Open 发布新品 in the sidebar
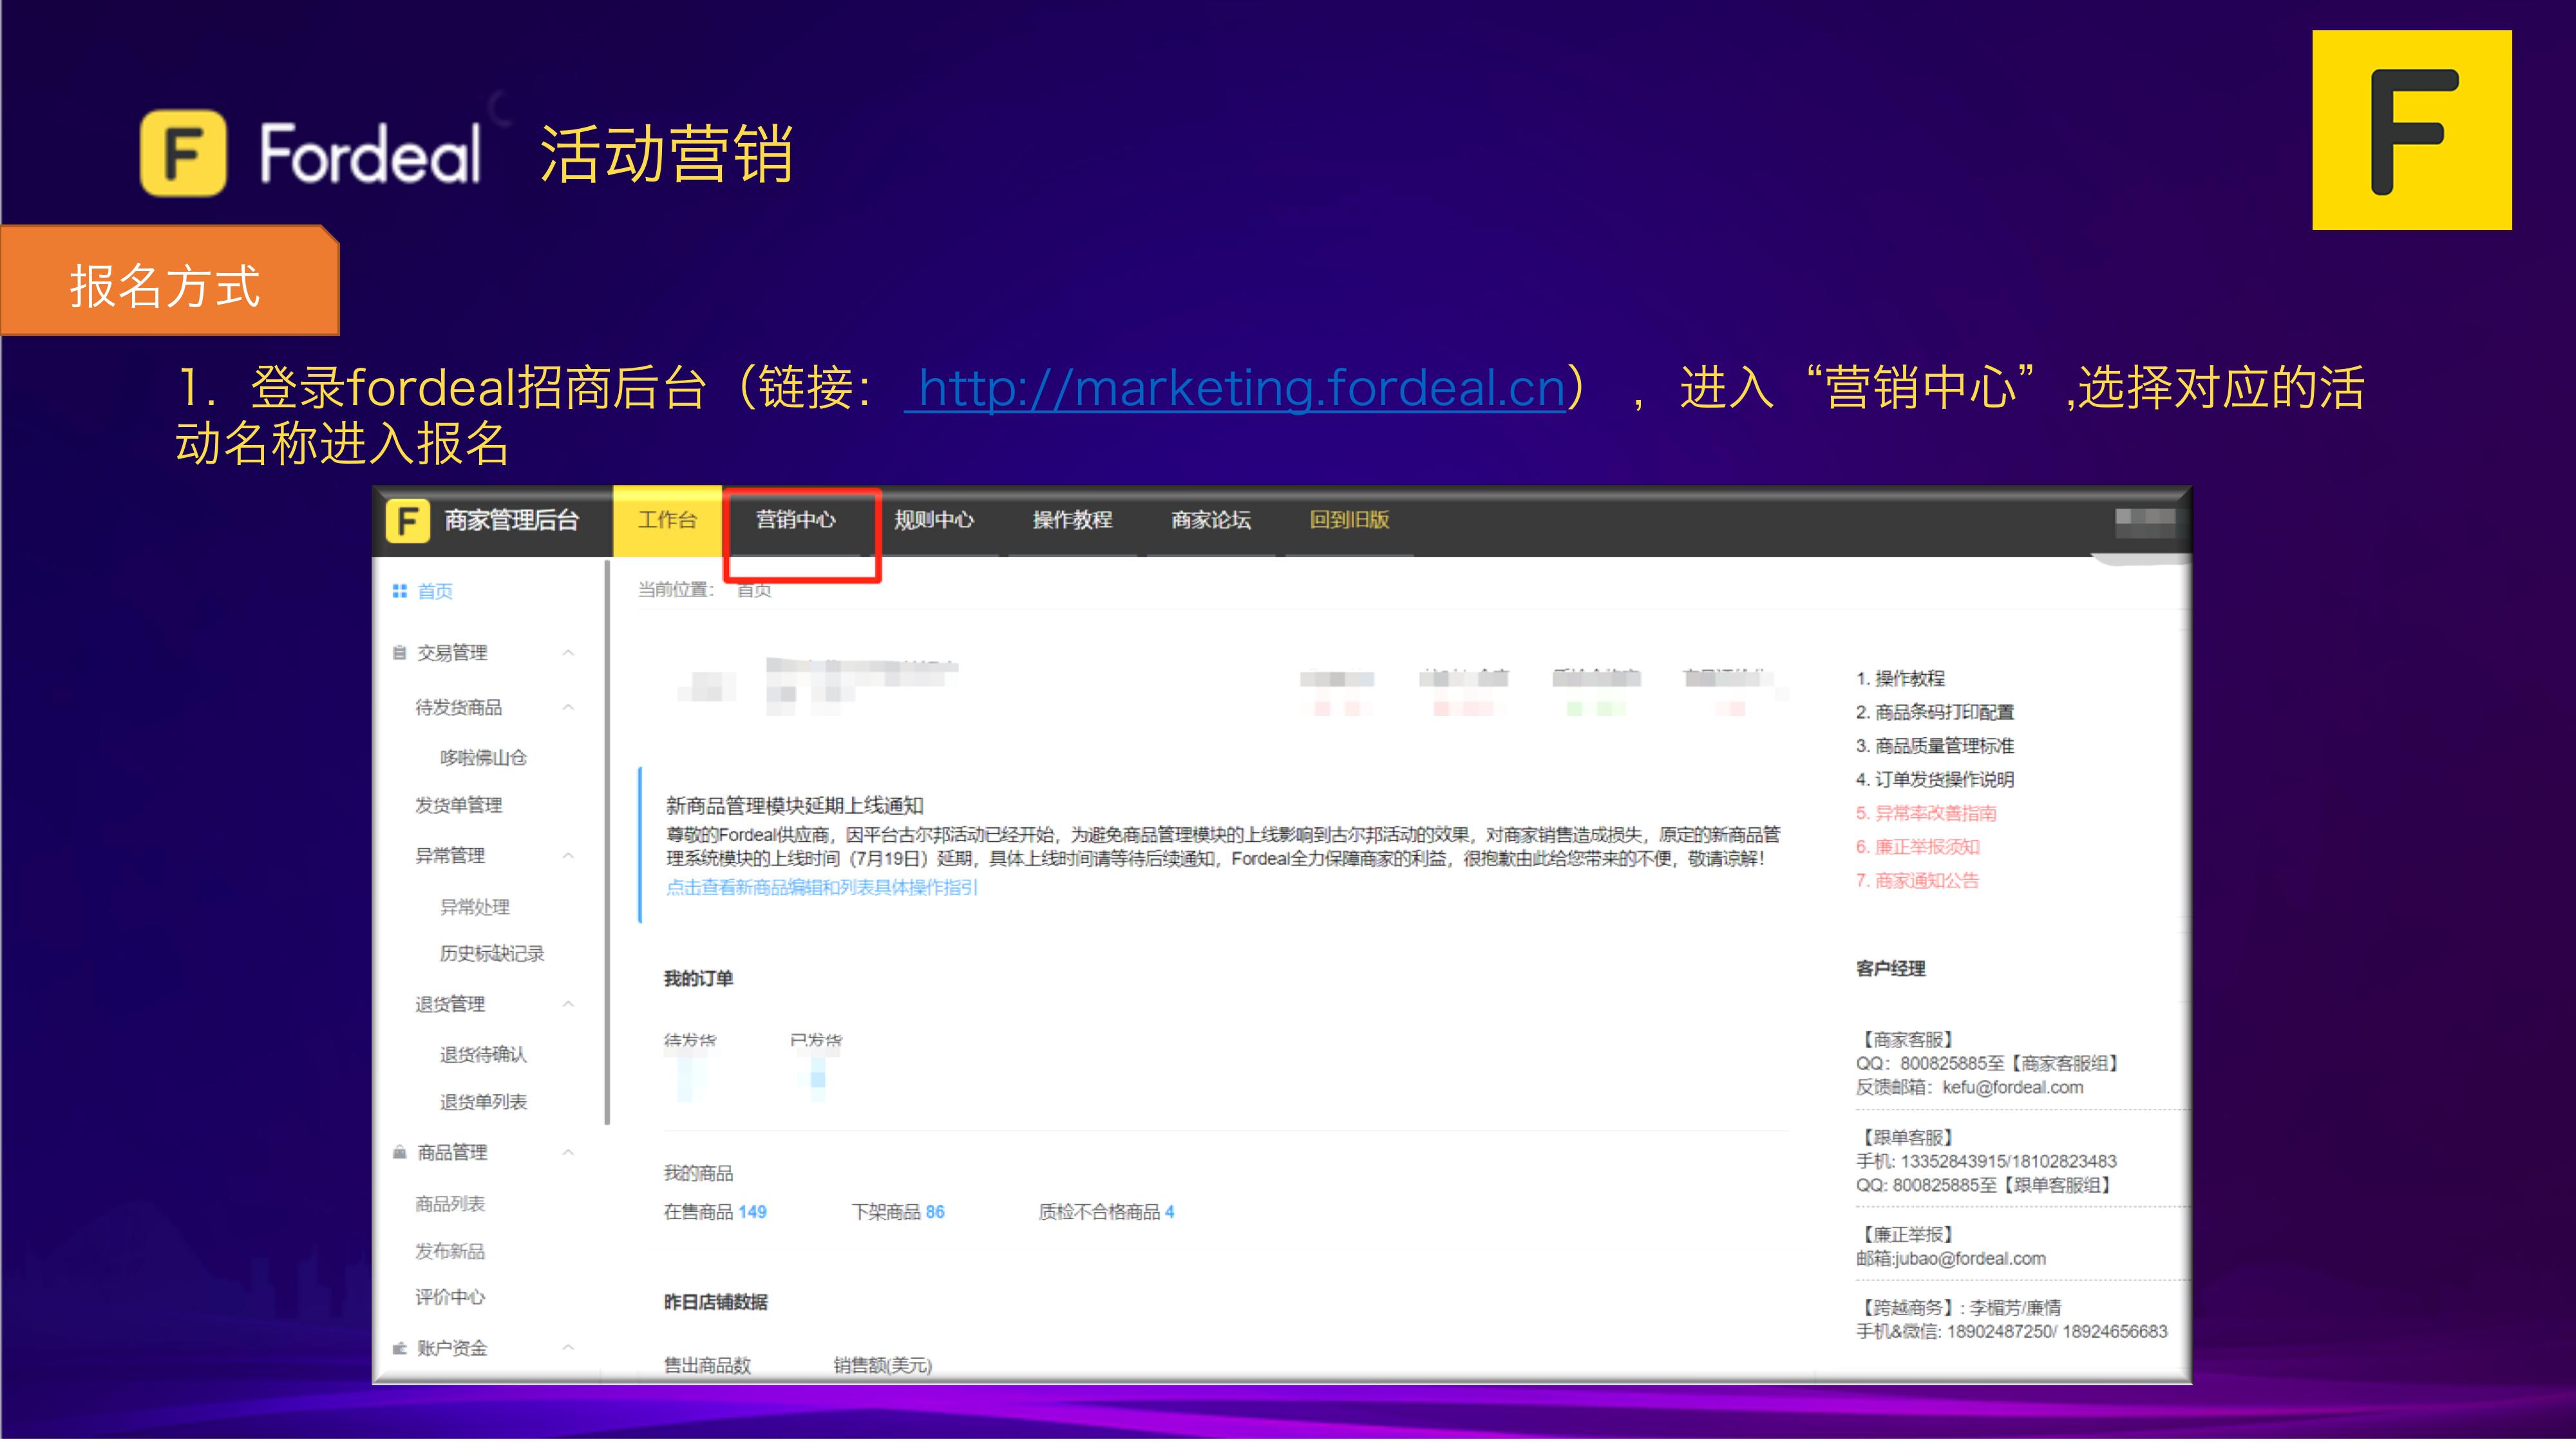This screenshot has width=2576, height=1449. 450,1251
